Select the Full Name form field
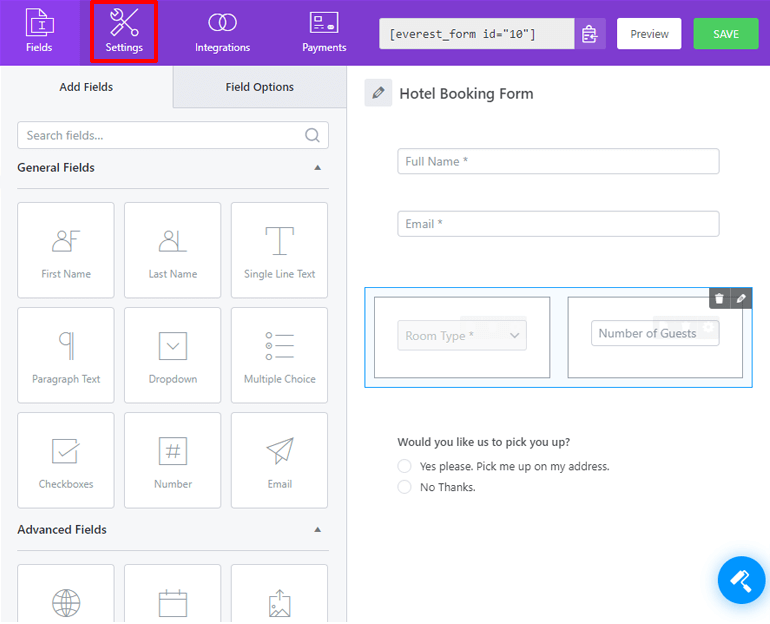 coord(558,161)
